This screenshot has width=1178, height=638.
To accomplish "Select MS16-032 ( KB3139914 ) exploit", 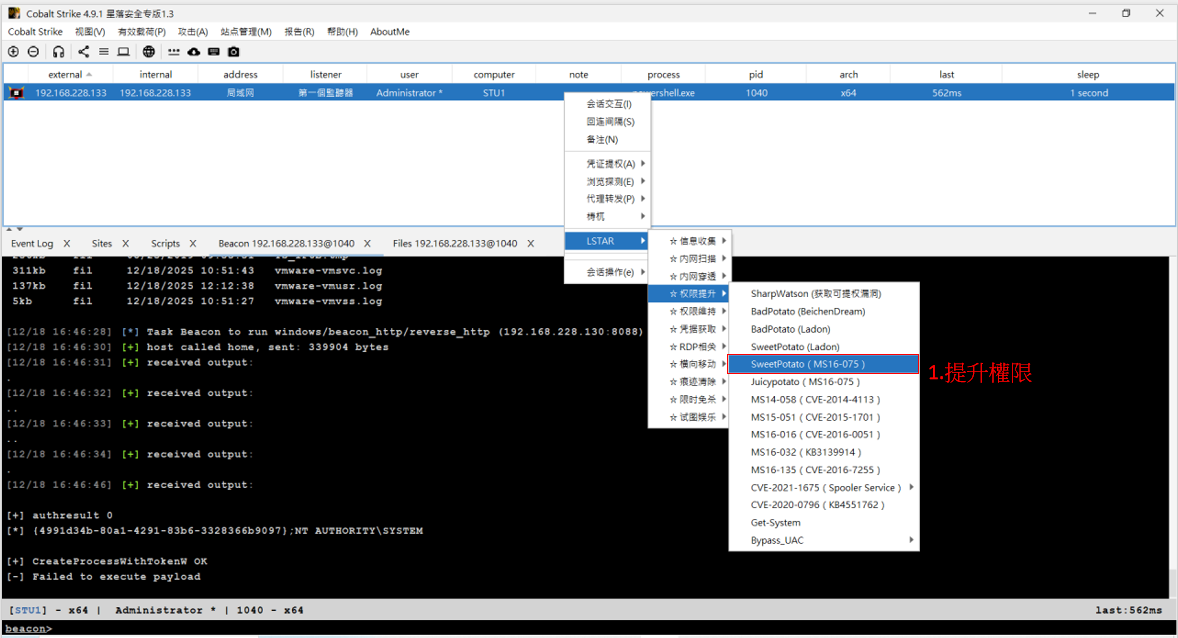I will pos(823,452).
